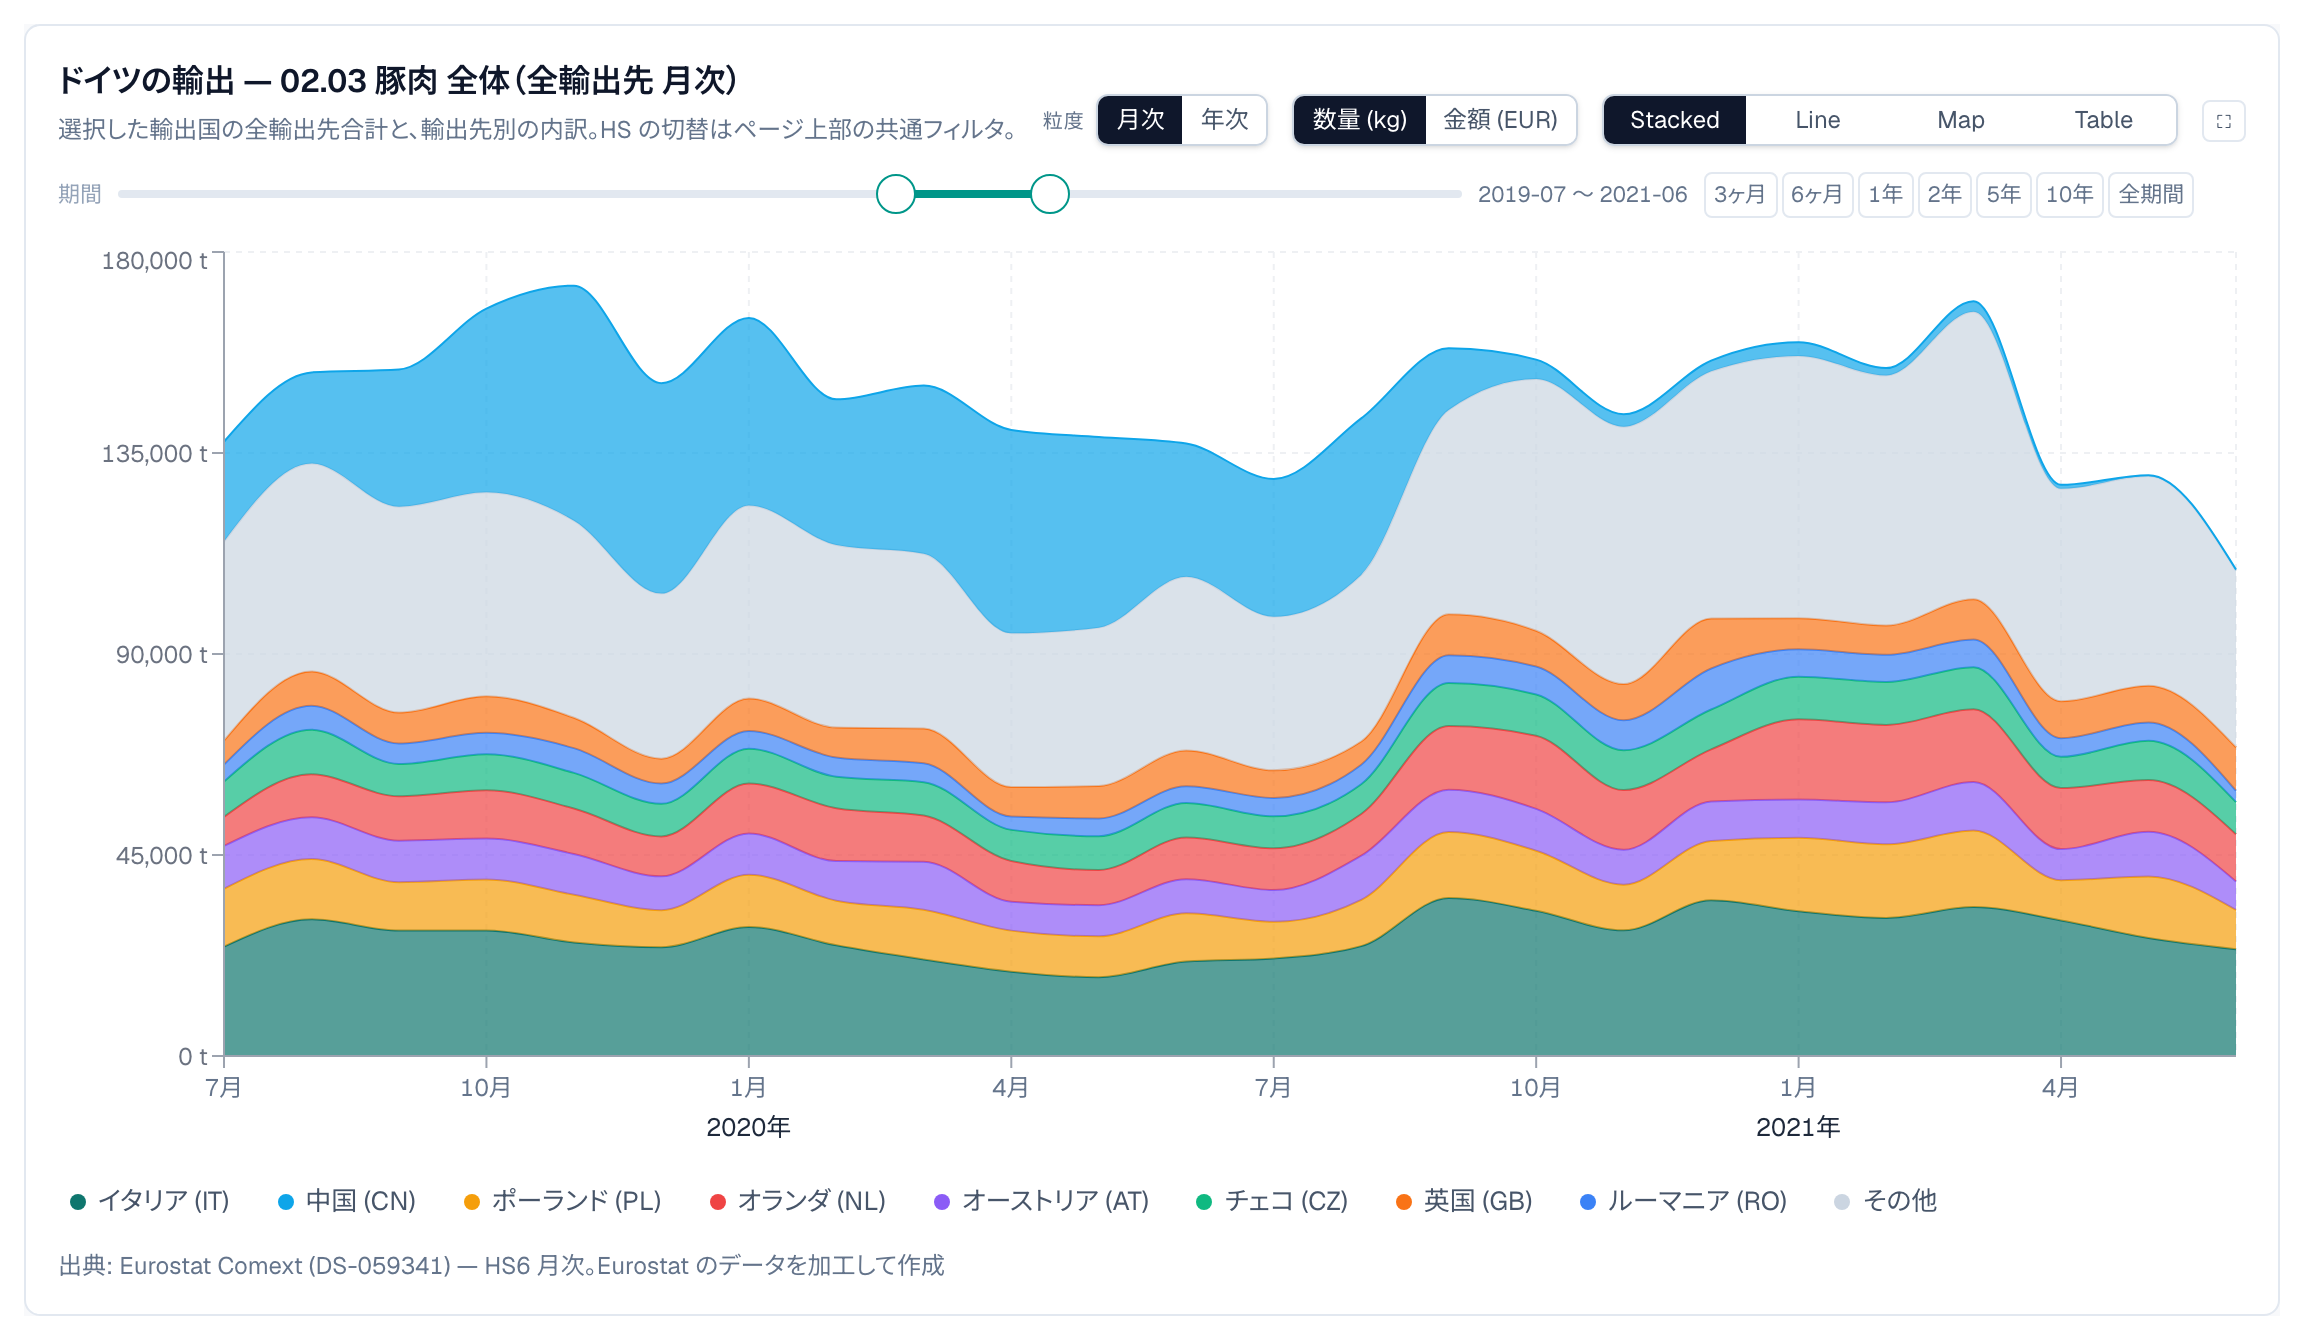Open the Line view tab
2304x1340 pixels.
pyautogui.click(x=1817, y=120)
